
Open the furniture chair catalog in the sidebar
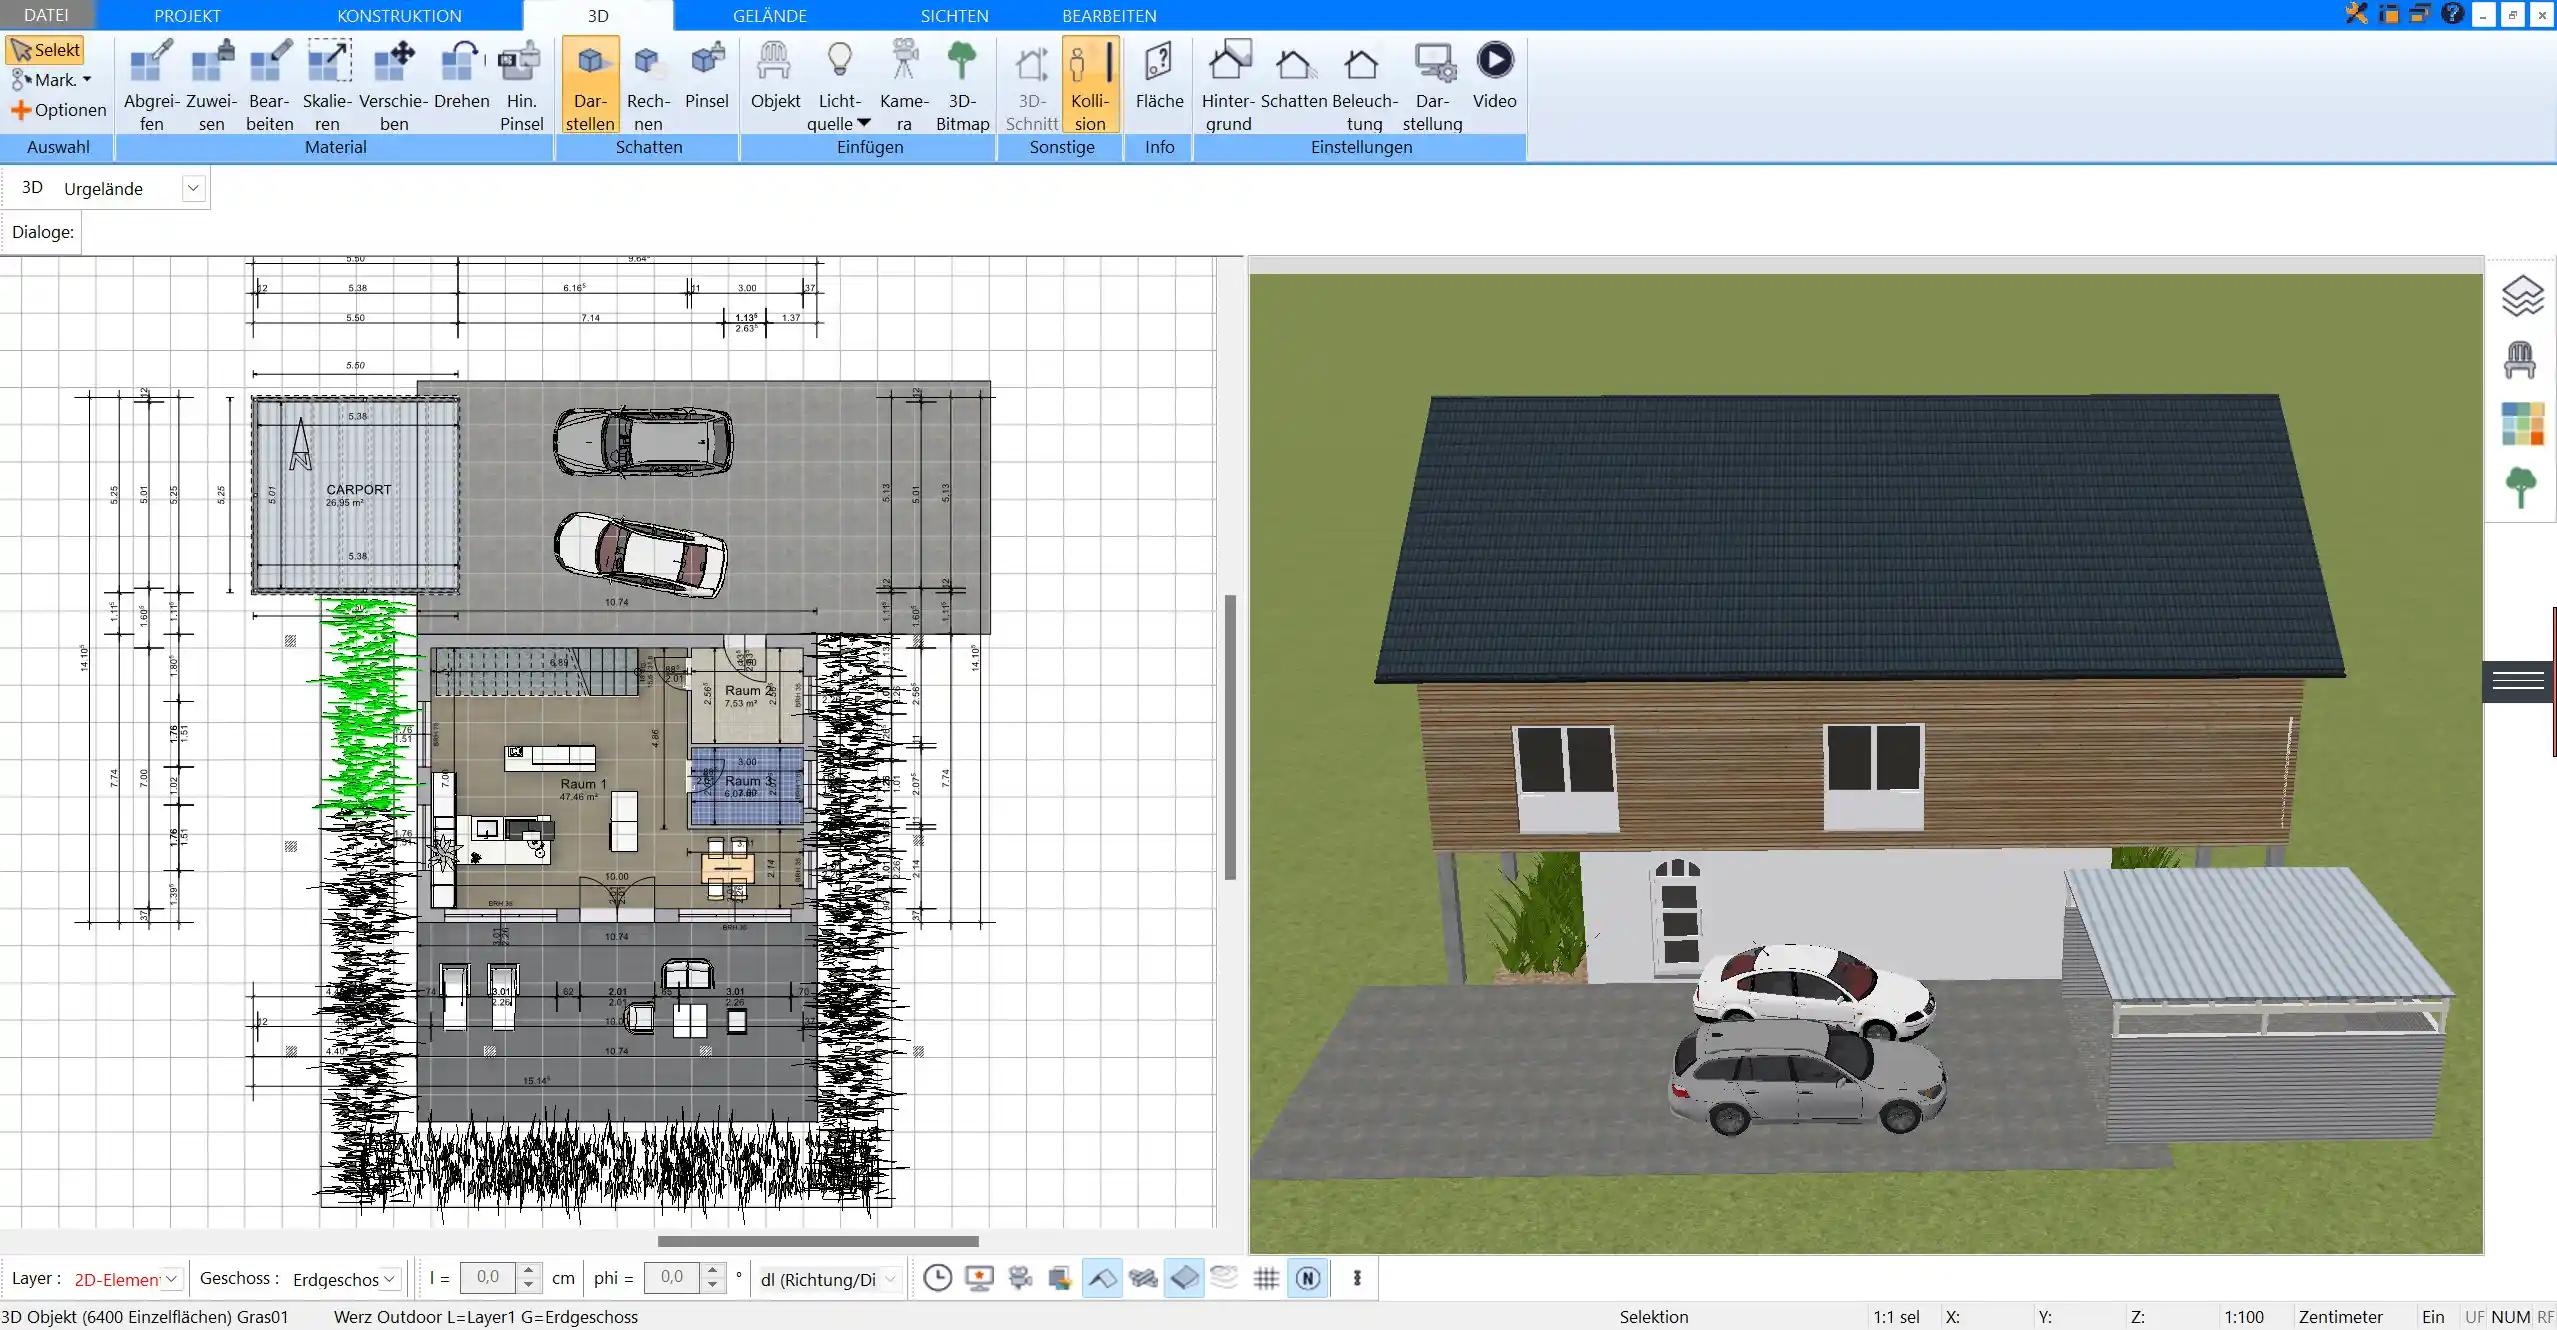pyautogui.click(x=2520, y=360)
